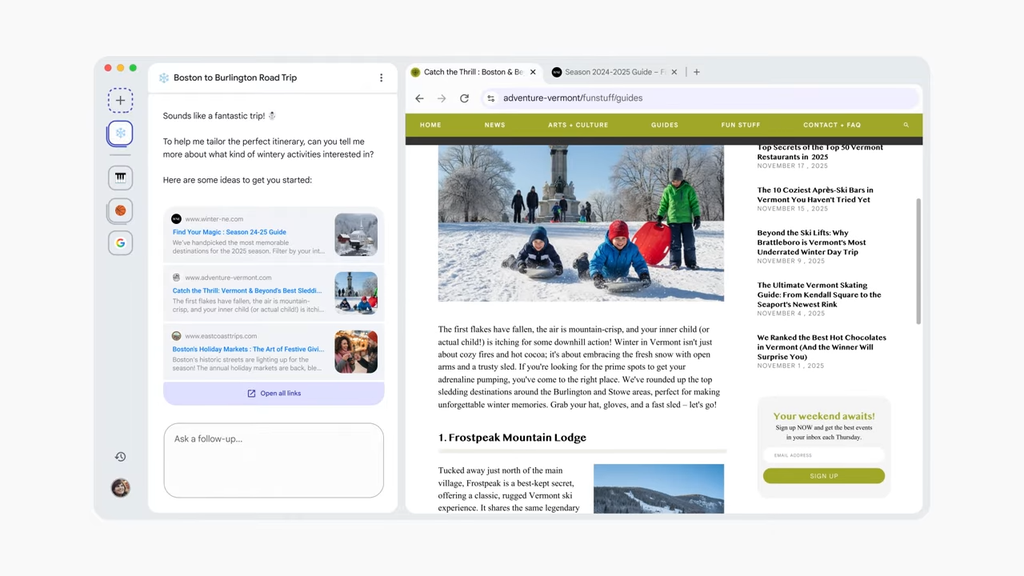Click the Google icon in the sidebar

(x=120, y=243)
